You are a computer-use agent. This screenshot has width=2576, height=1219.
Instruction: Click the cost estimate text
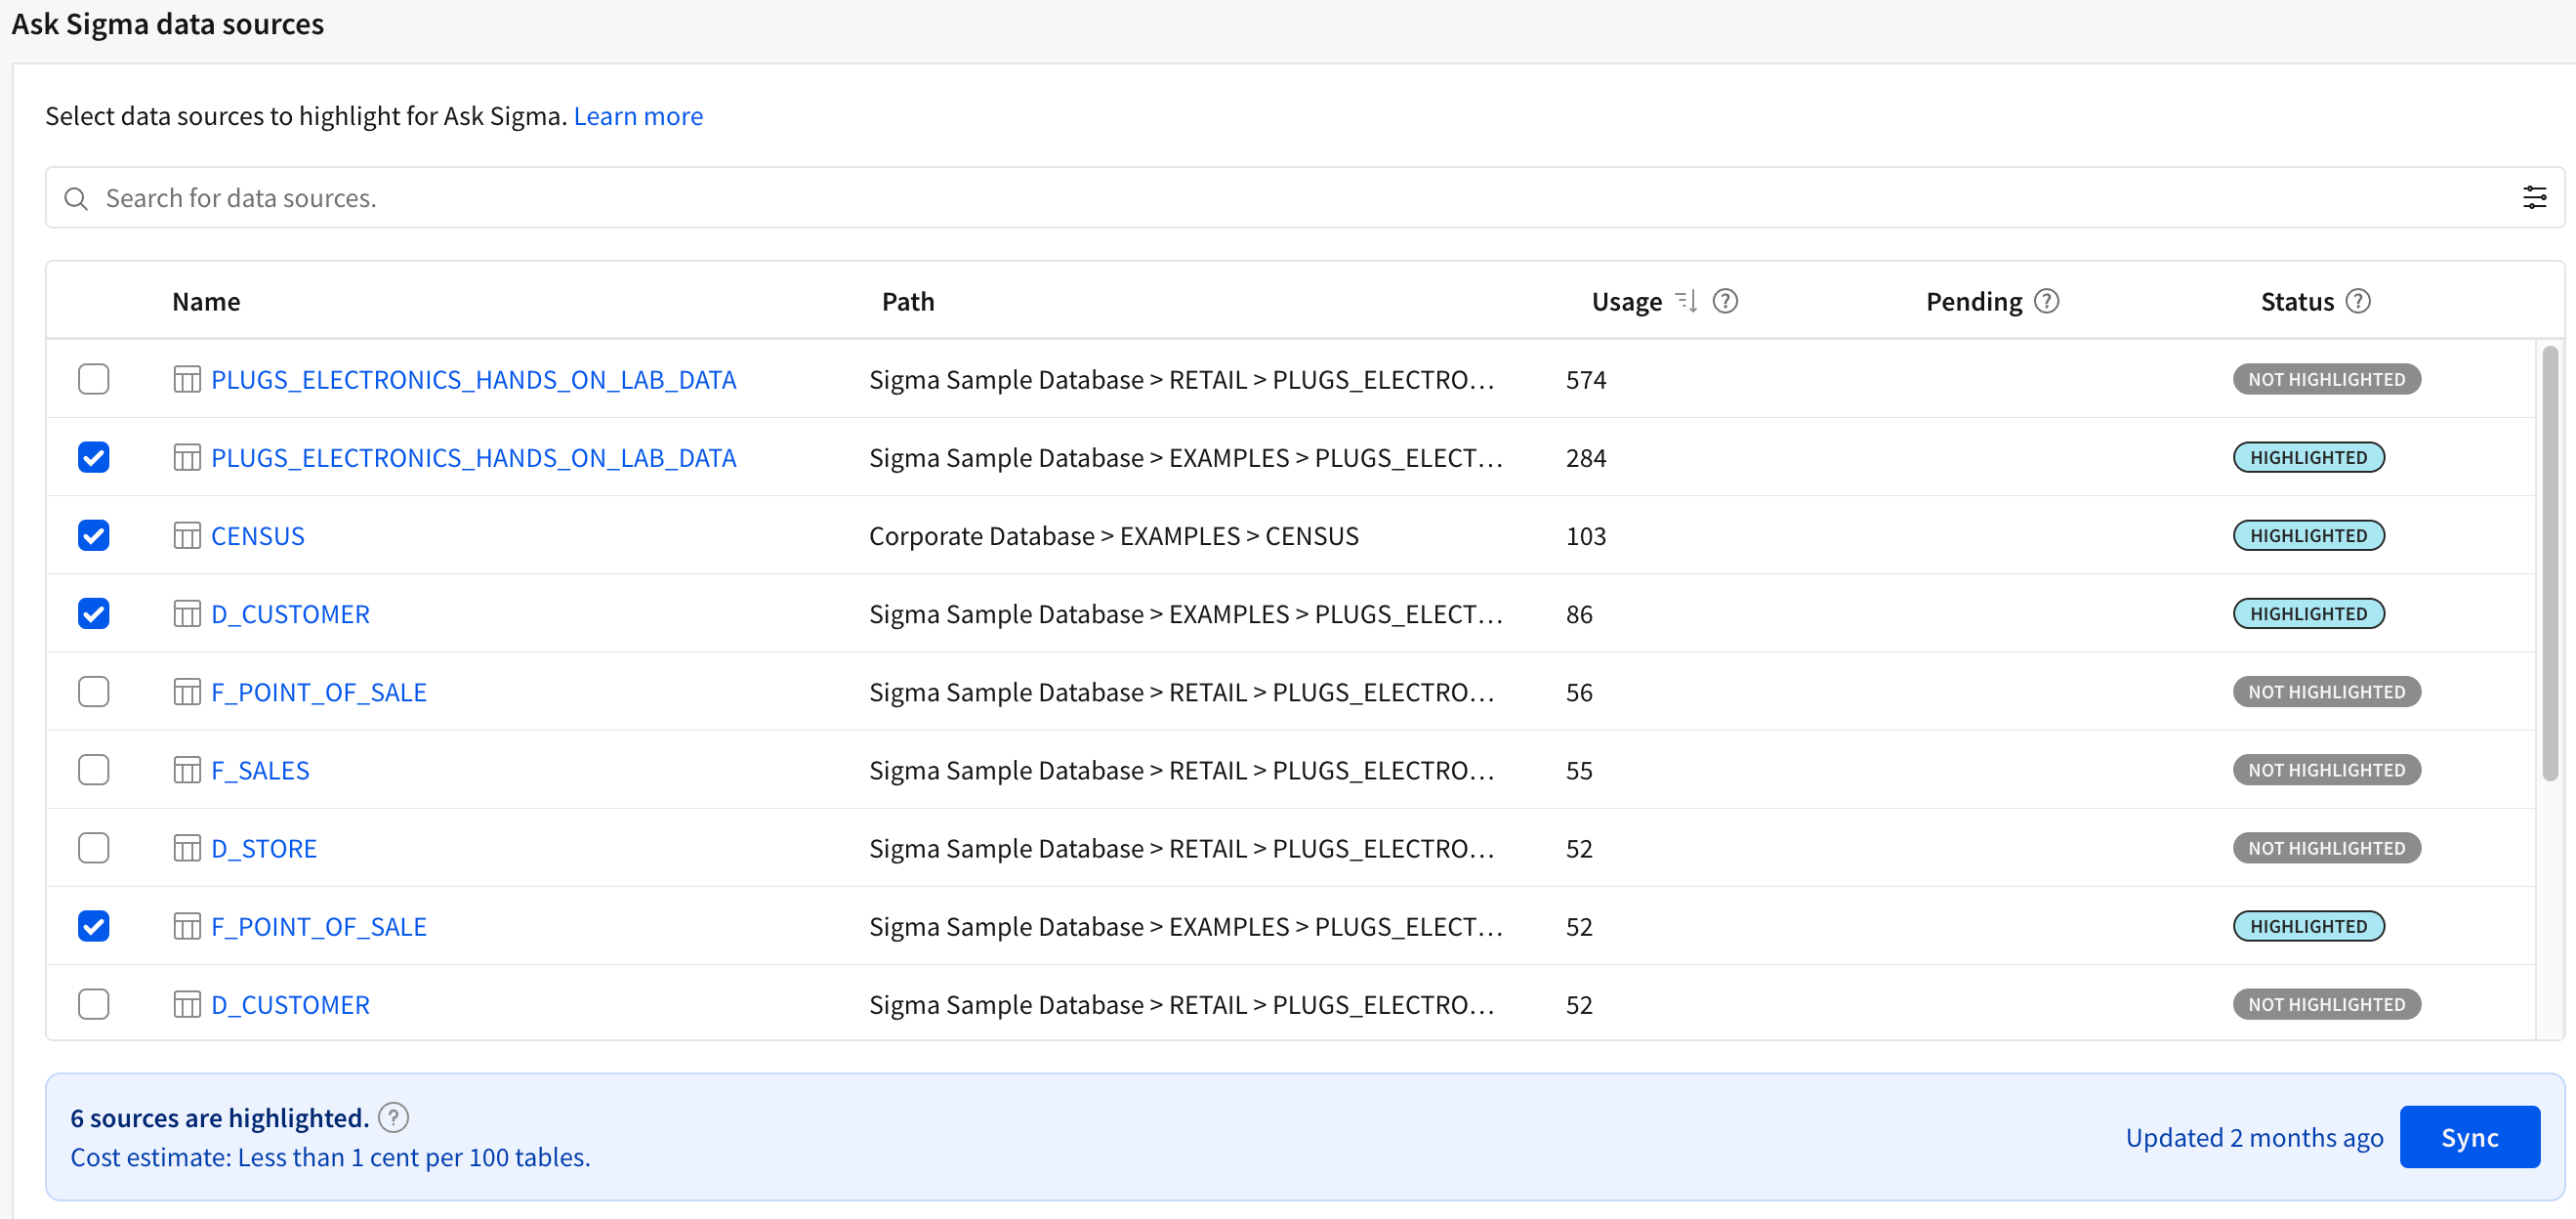pyautogui.click(x=330, y=1157)
